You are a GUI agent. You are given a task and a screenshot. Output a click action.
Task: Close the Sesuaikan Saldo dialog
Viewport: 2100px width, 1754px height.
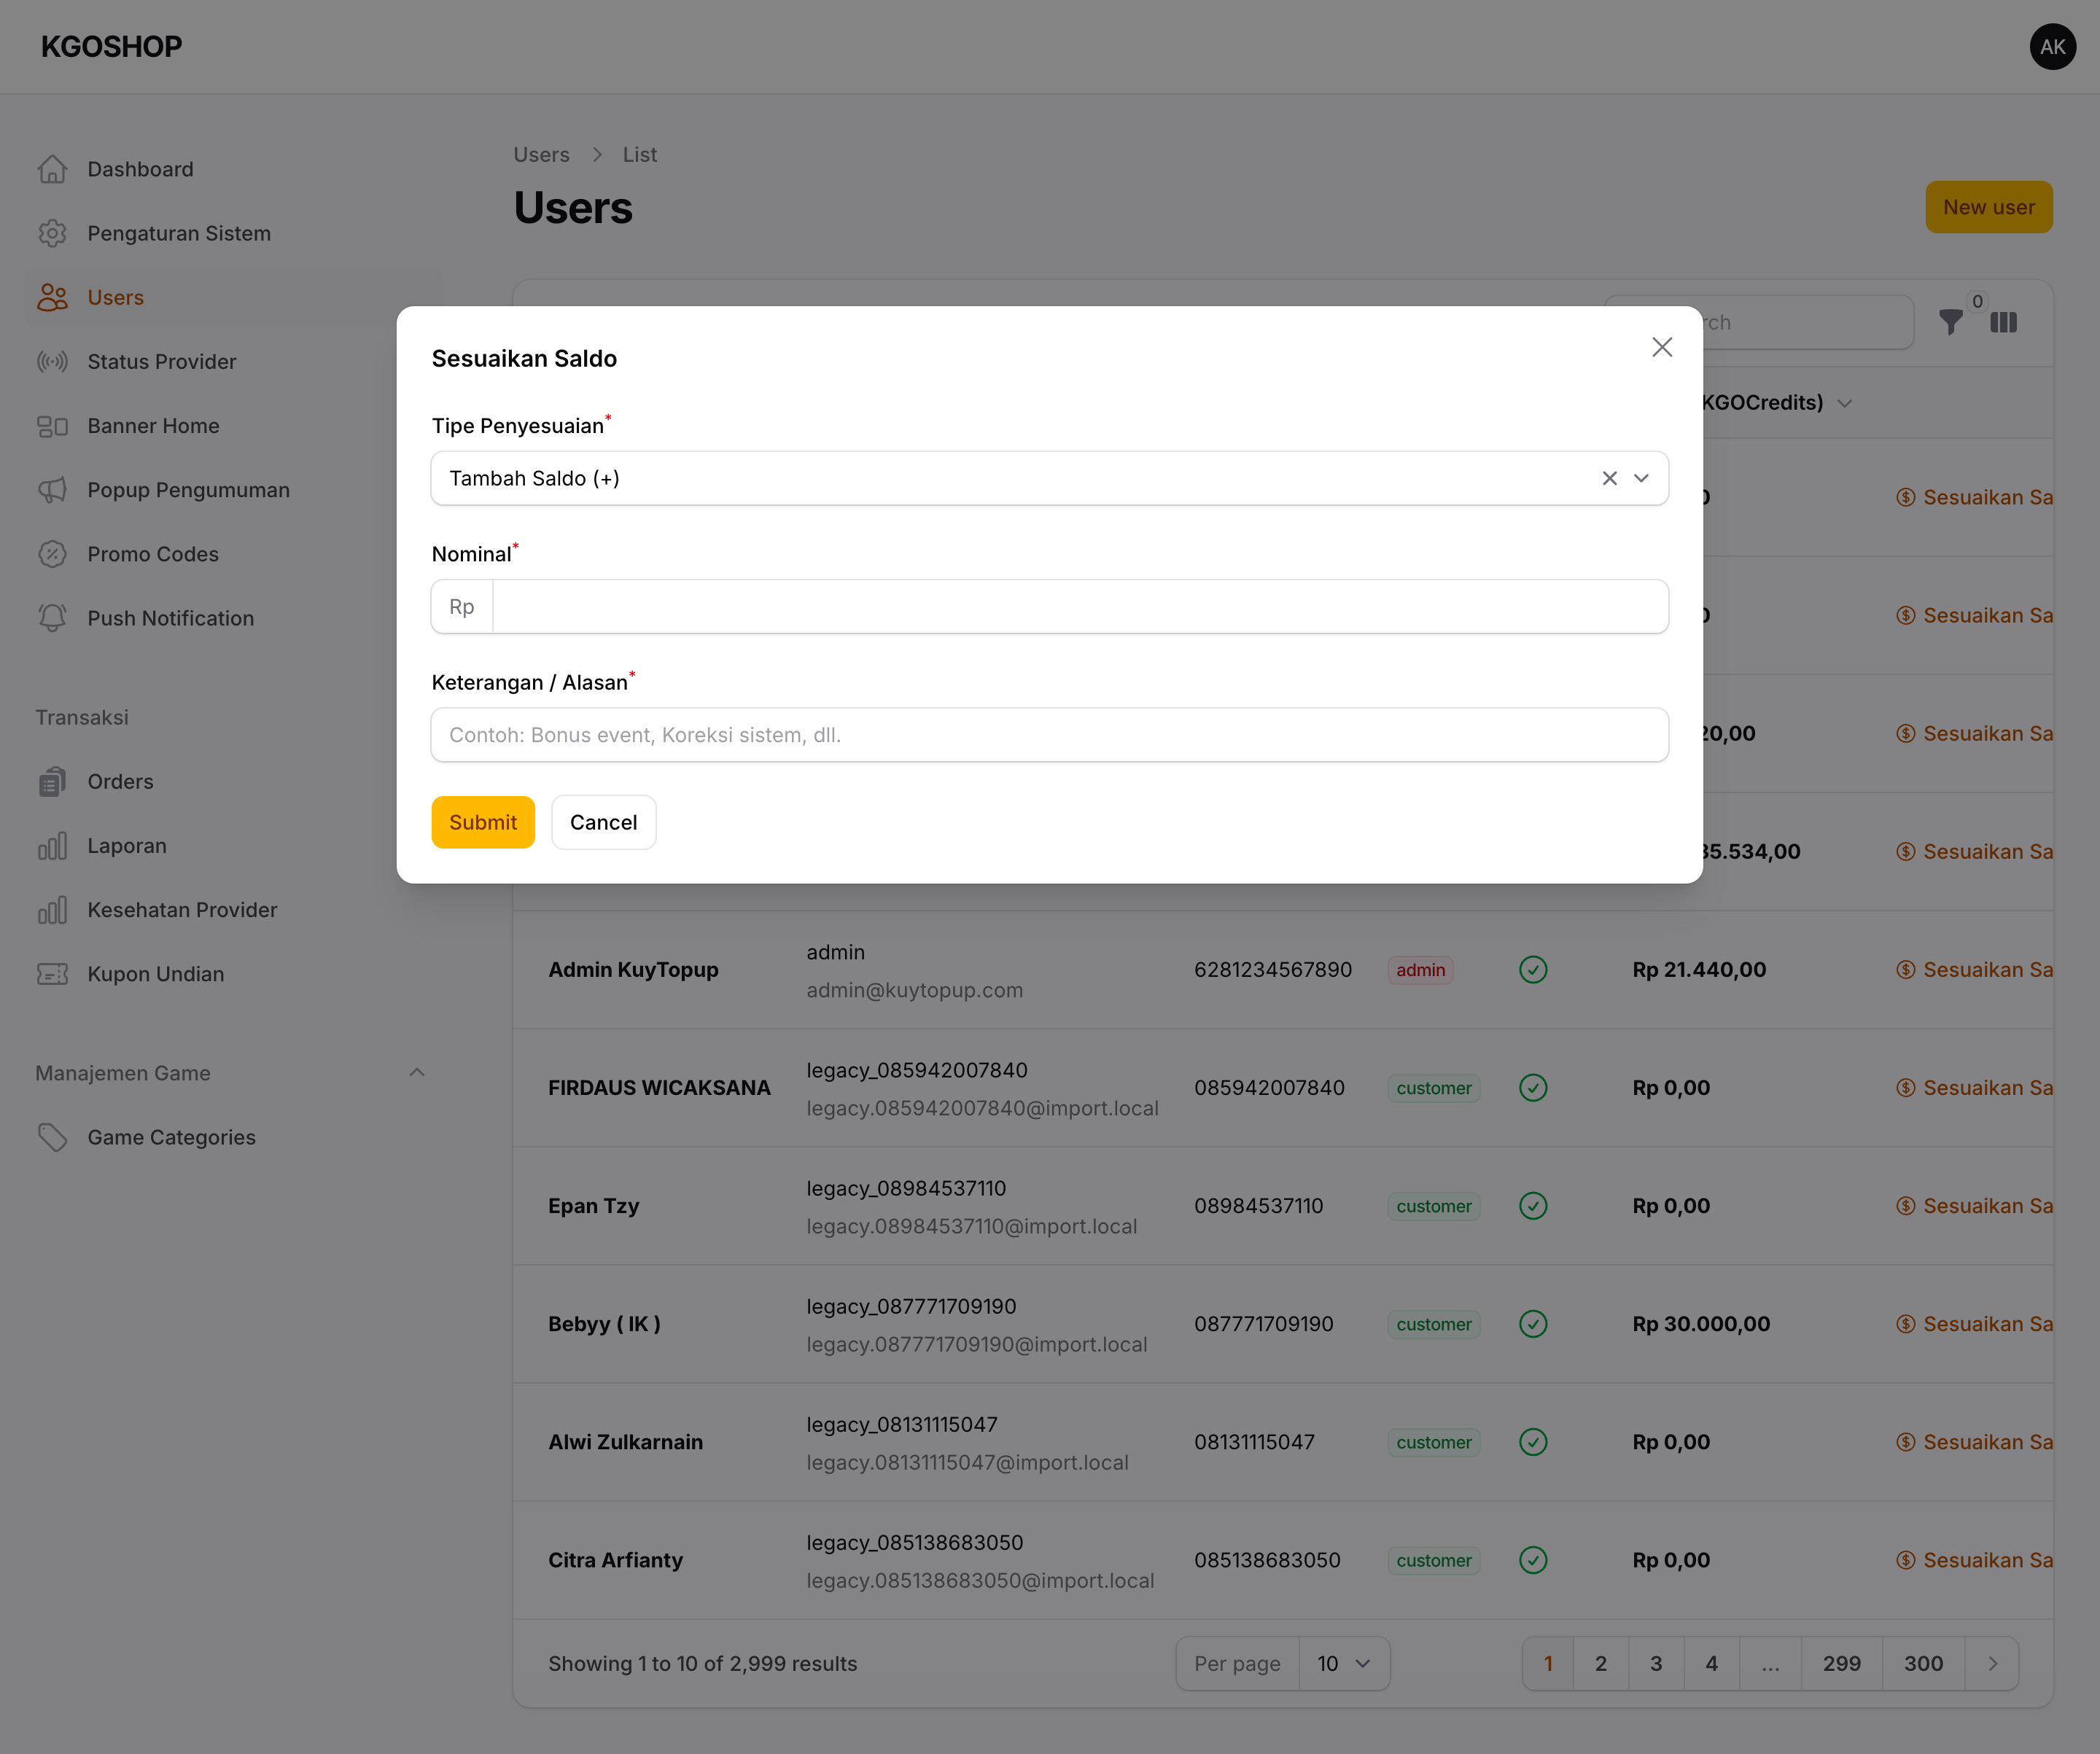(x=1662, y=347)
